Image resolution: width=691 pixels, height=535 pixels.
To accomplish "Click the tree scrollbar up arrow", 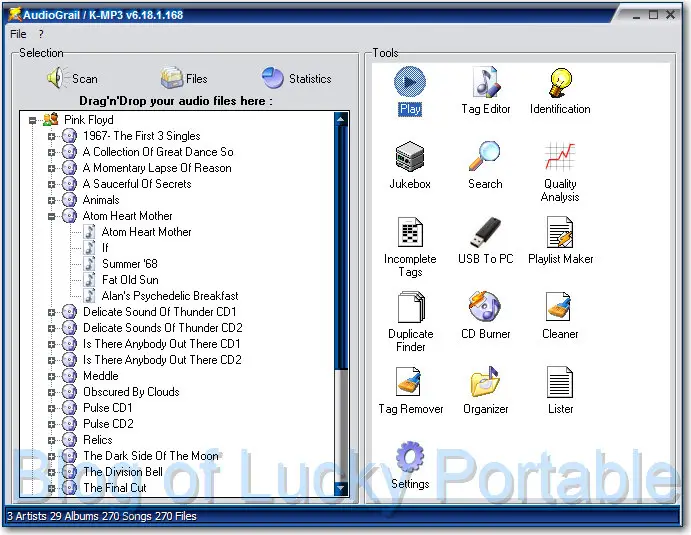I will [x=341, y=119].
